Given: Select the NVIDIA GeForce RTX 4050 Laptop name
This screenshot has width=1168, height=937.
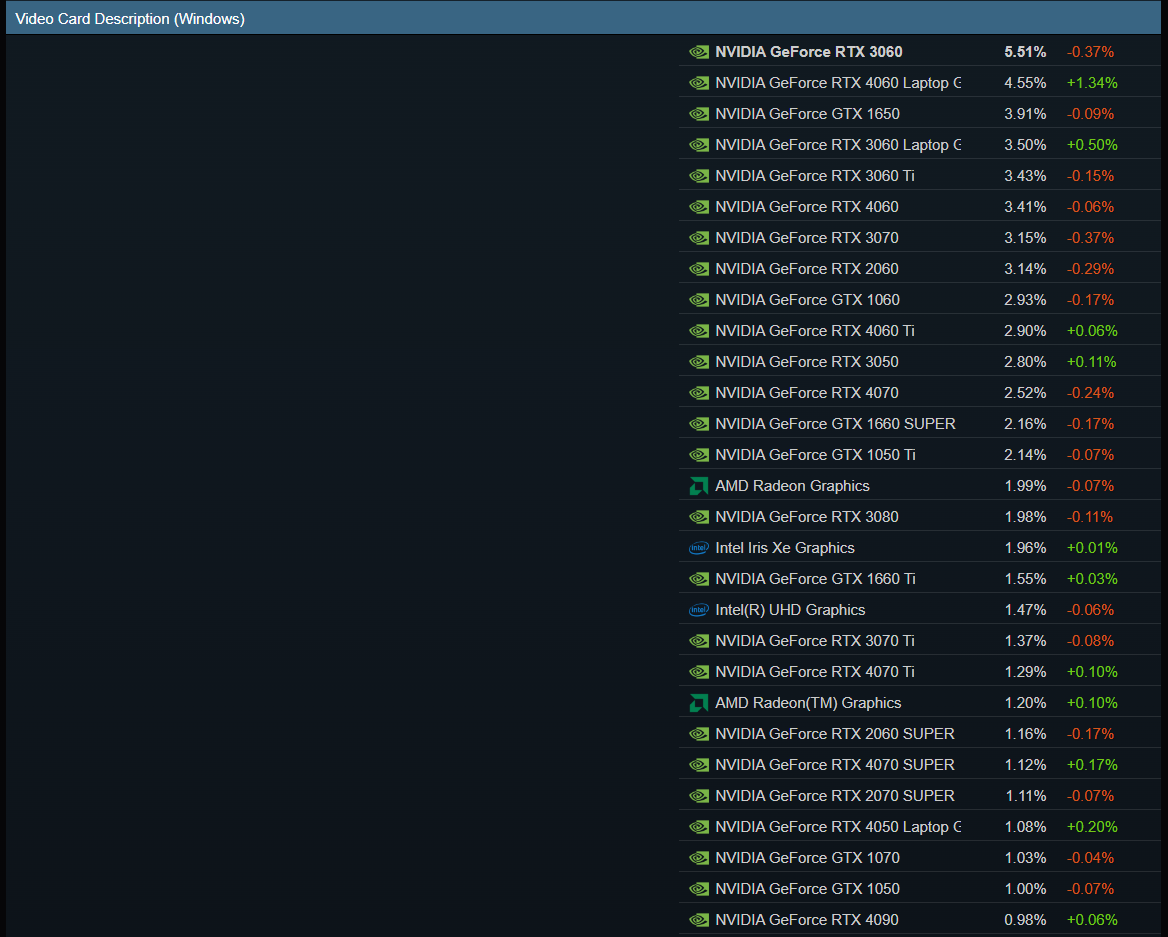Looking at the screenshot, I should point(838,827).
